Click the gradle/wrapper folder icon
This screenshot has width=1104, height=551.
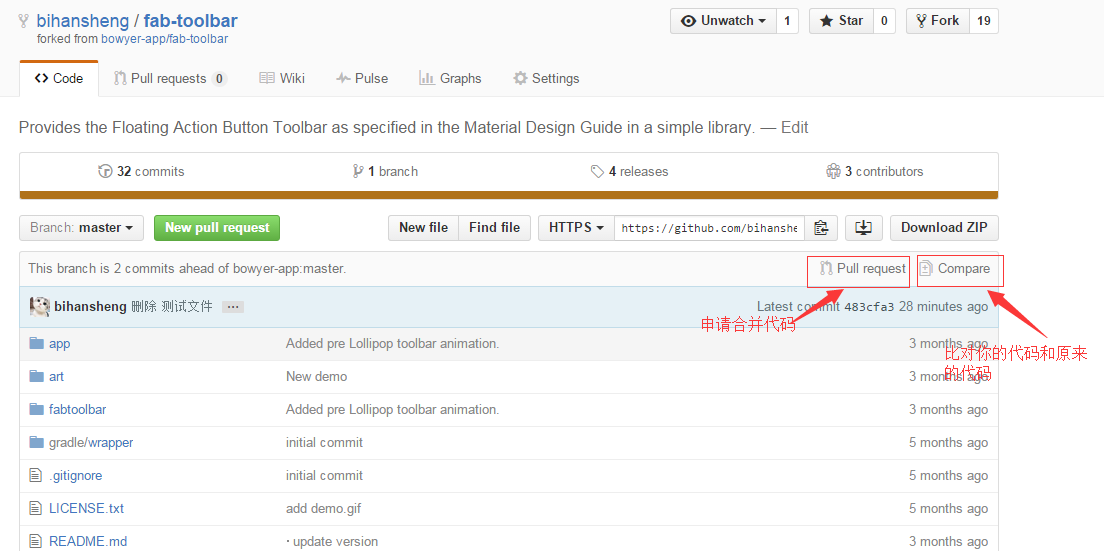pyautogui.click(x=37, y=443)
